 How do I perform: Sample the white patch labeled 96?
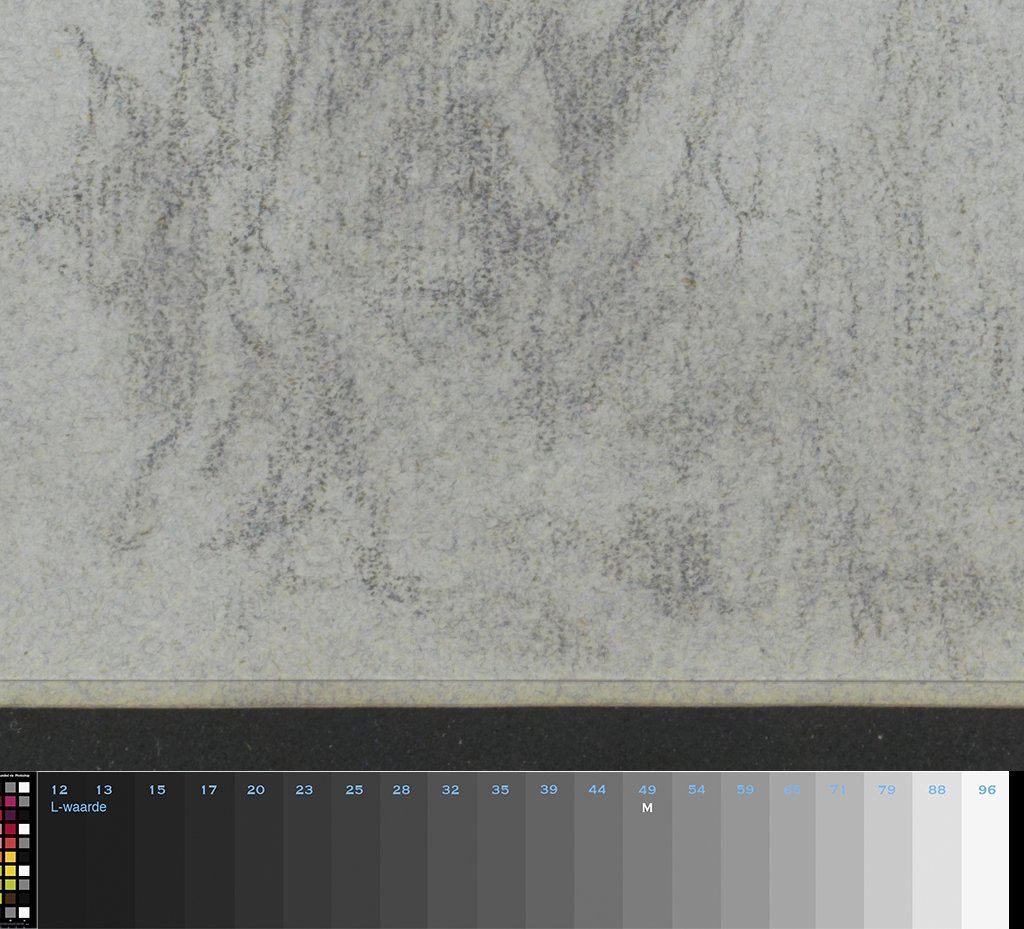tap(985, 860)
